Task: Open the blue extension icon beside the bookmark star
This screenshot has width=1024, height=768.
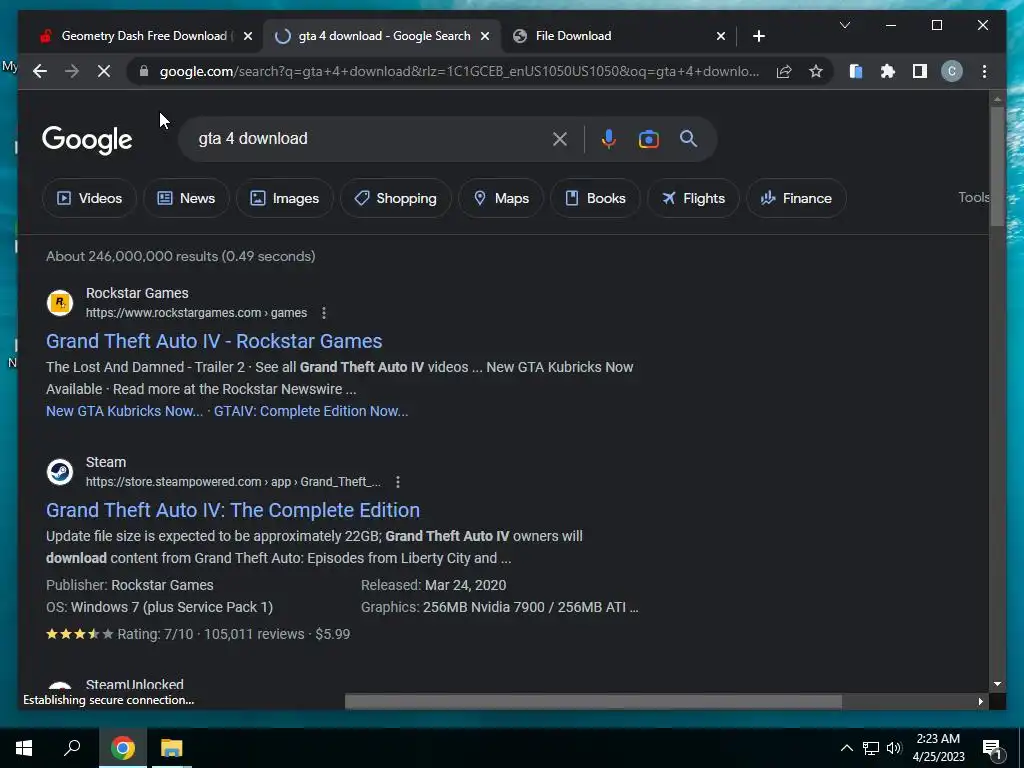Action: coord(856,71)
